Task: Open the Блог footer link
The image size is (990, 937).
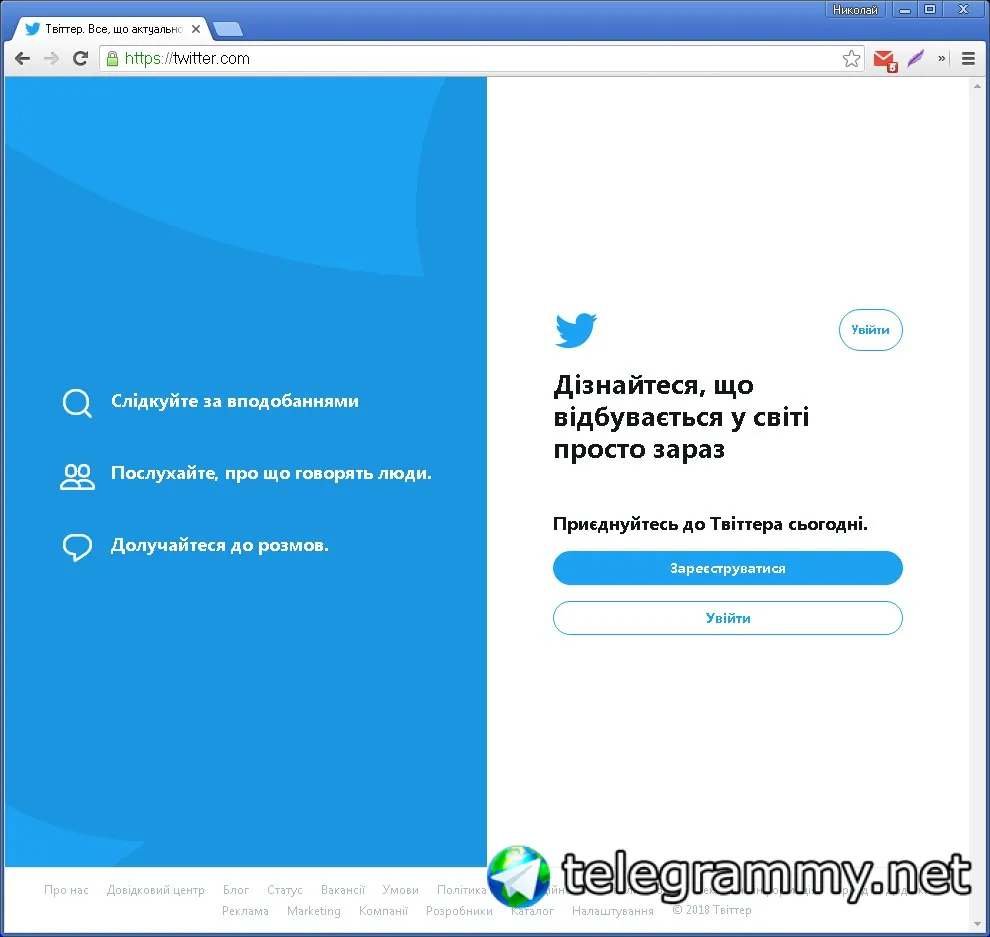Action: [236, 890]
